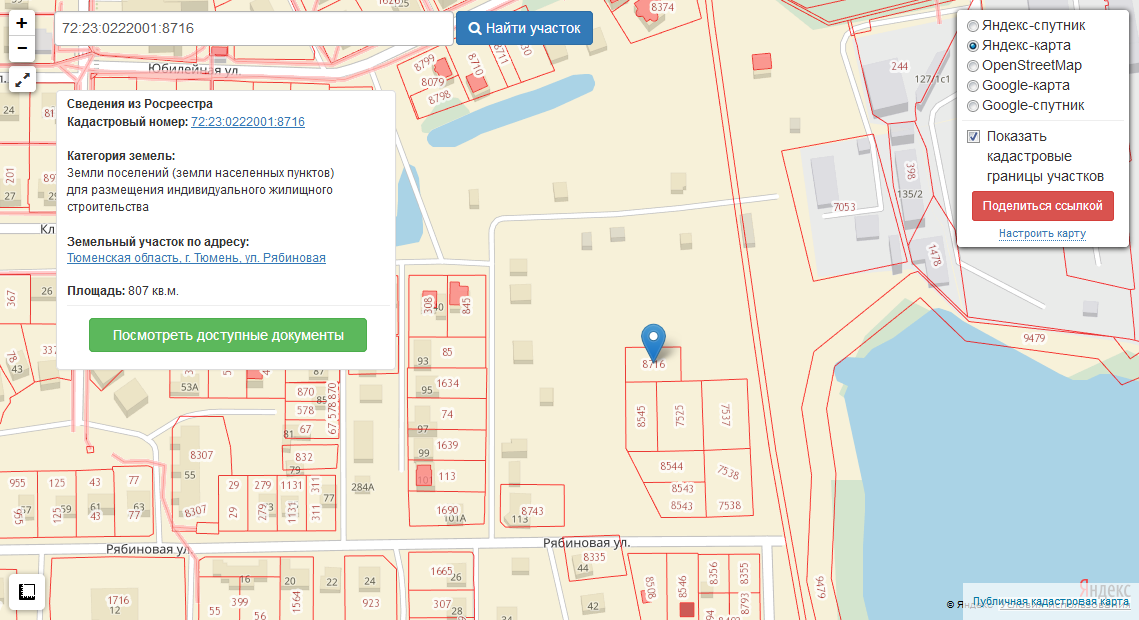Click parcel label 8545 on map
The height and width of the screenshot is (620, 1139).
(641, 416)
